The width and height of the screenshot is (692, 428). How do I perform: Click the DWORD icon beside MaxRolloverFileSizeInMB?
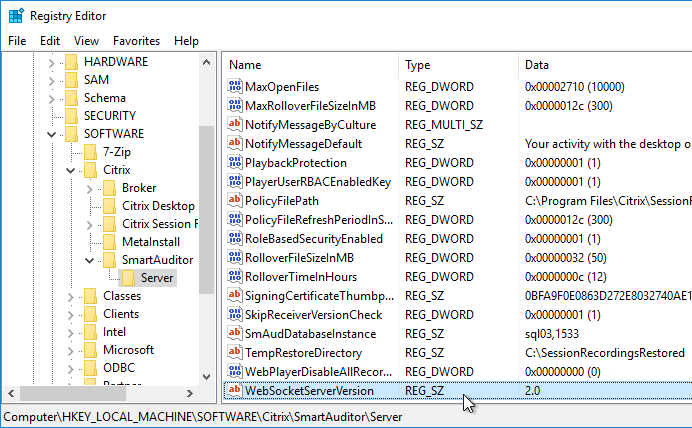click(x=235, y=105)
